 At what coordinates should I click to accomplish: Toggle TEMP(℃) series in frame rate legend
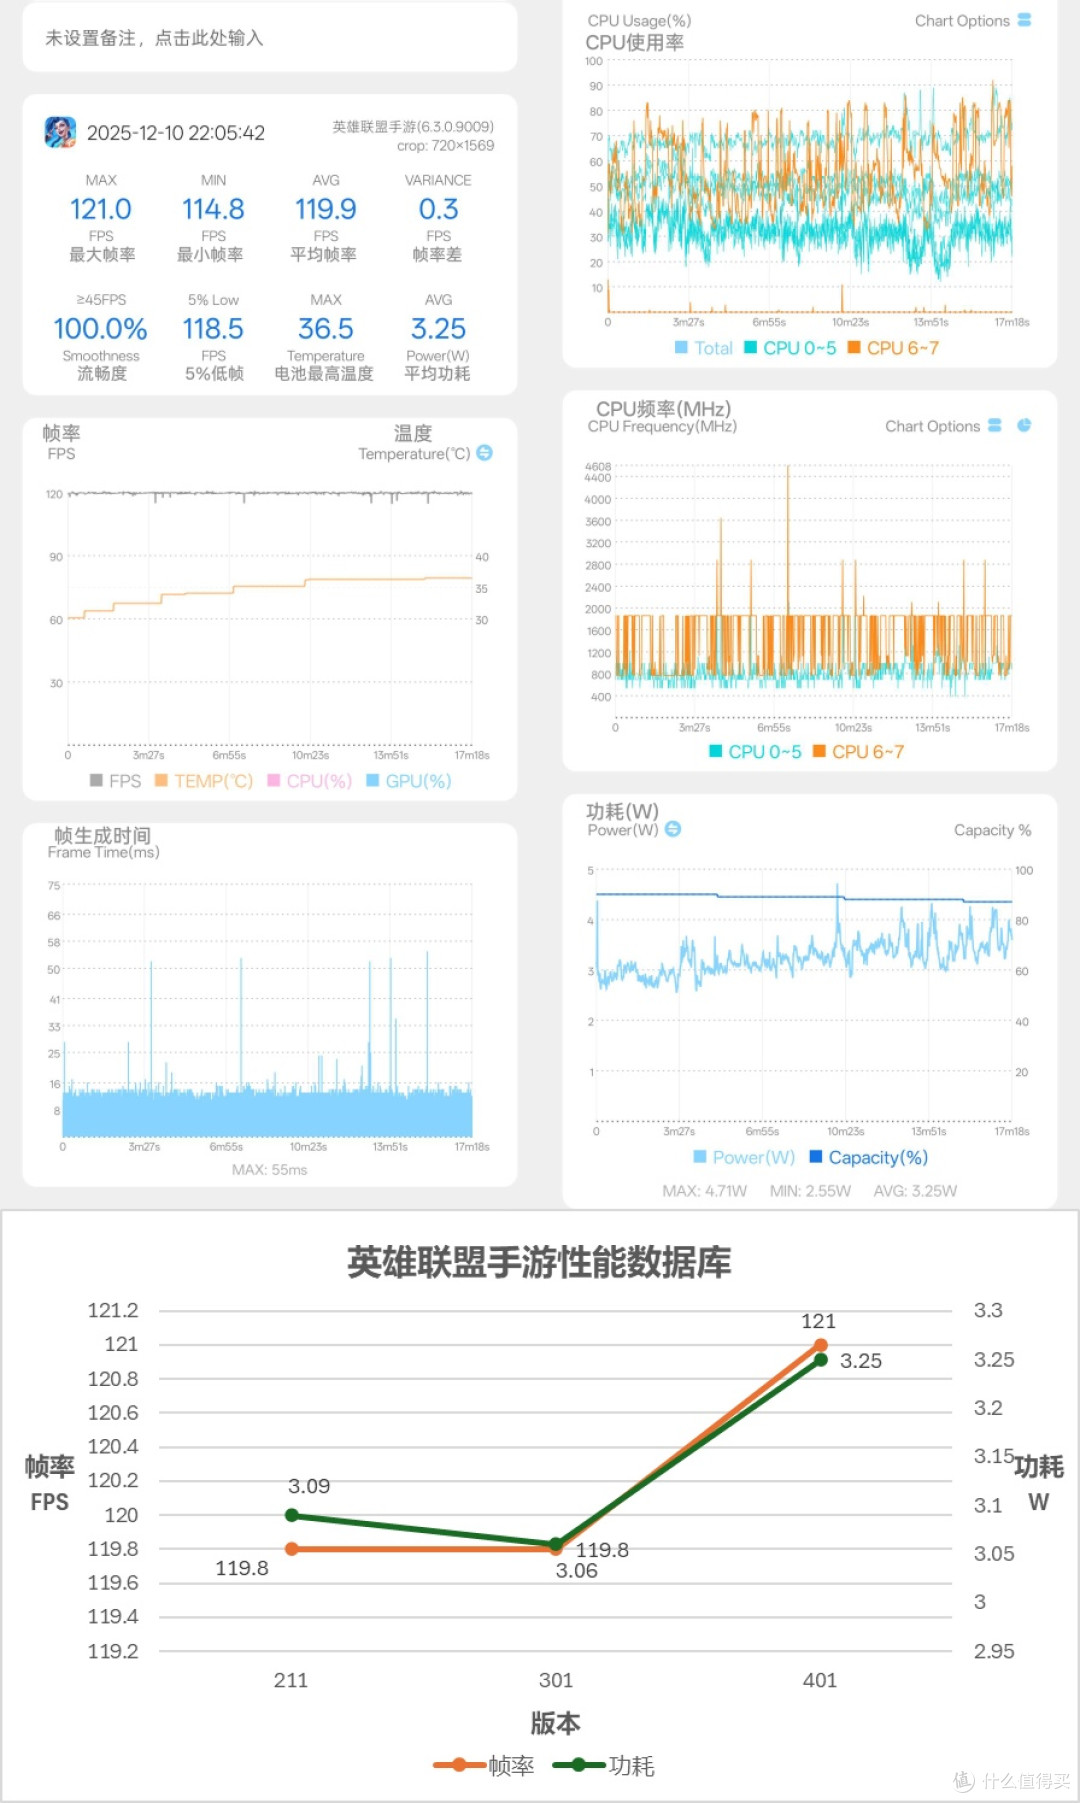click(x=204, y=781)
